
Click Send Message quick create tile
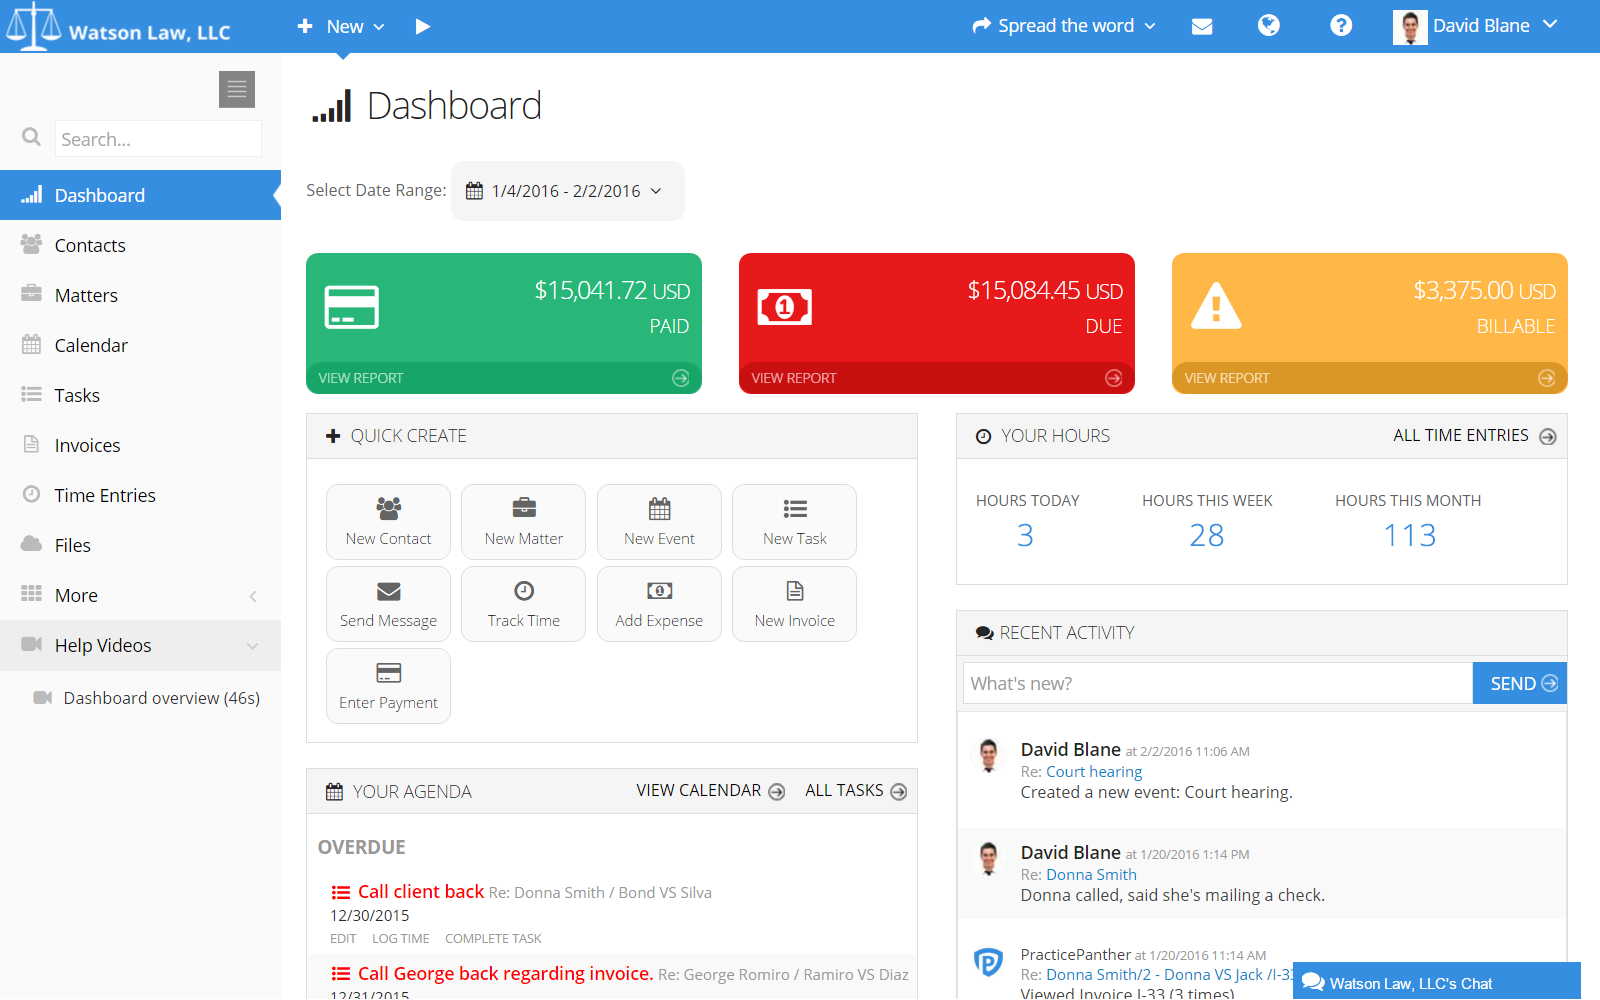[x=388, y=604]
